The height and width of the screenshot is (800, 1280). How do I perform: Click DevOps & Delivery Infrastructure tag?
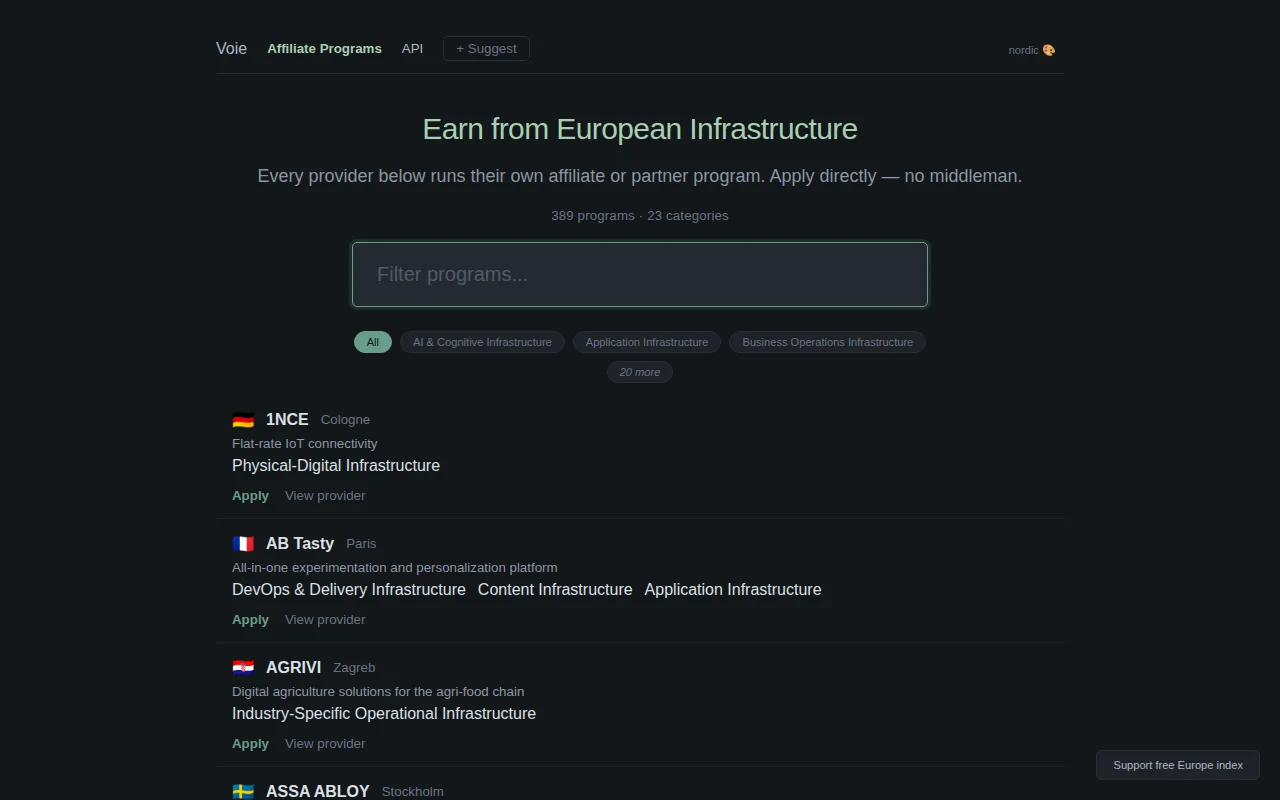pos(349,589)
